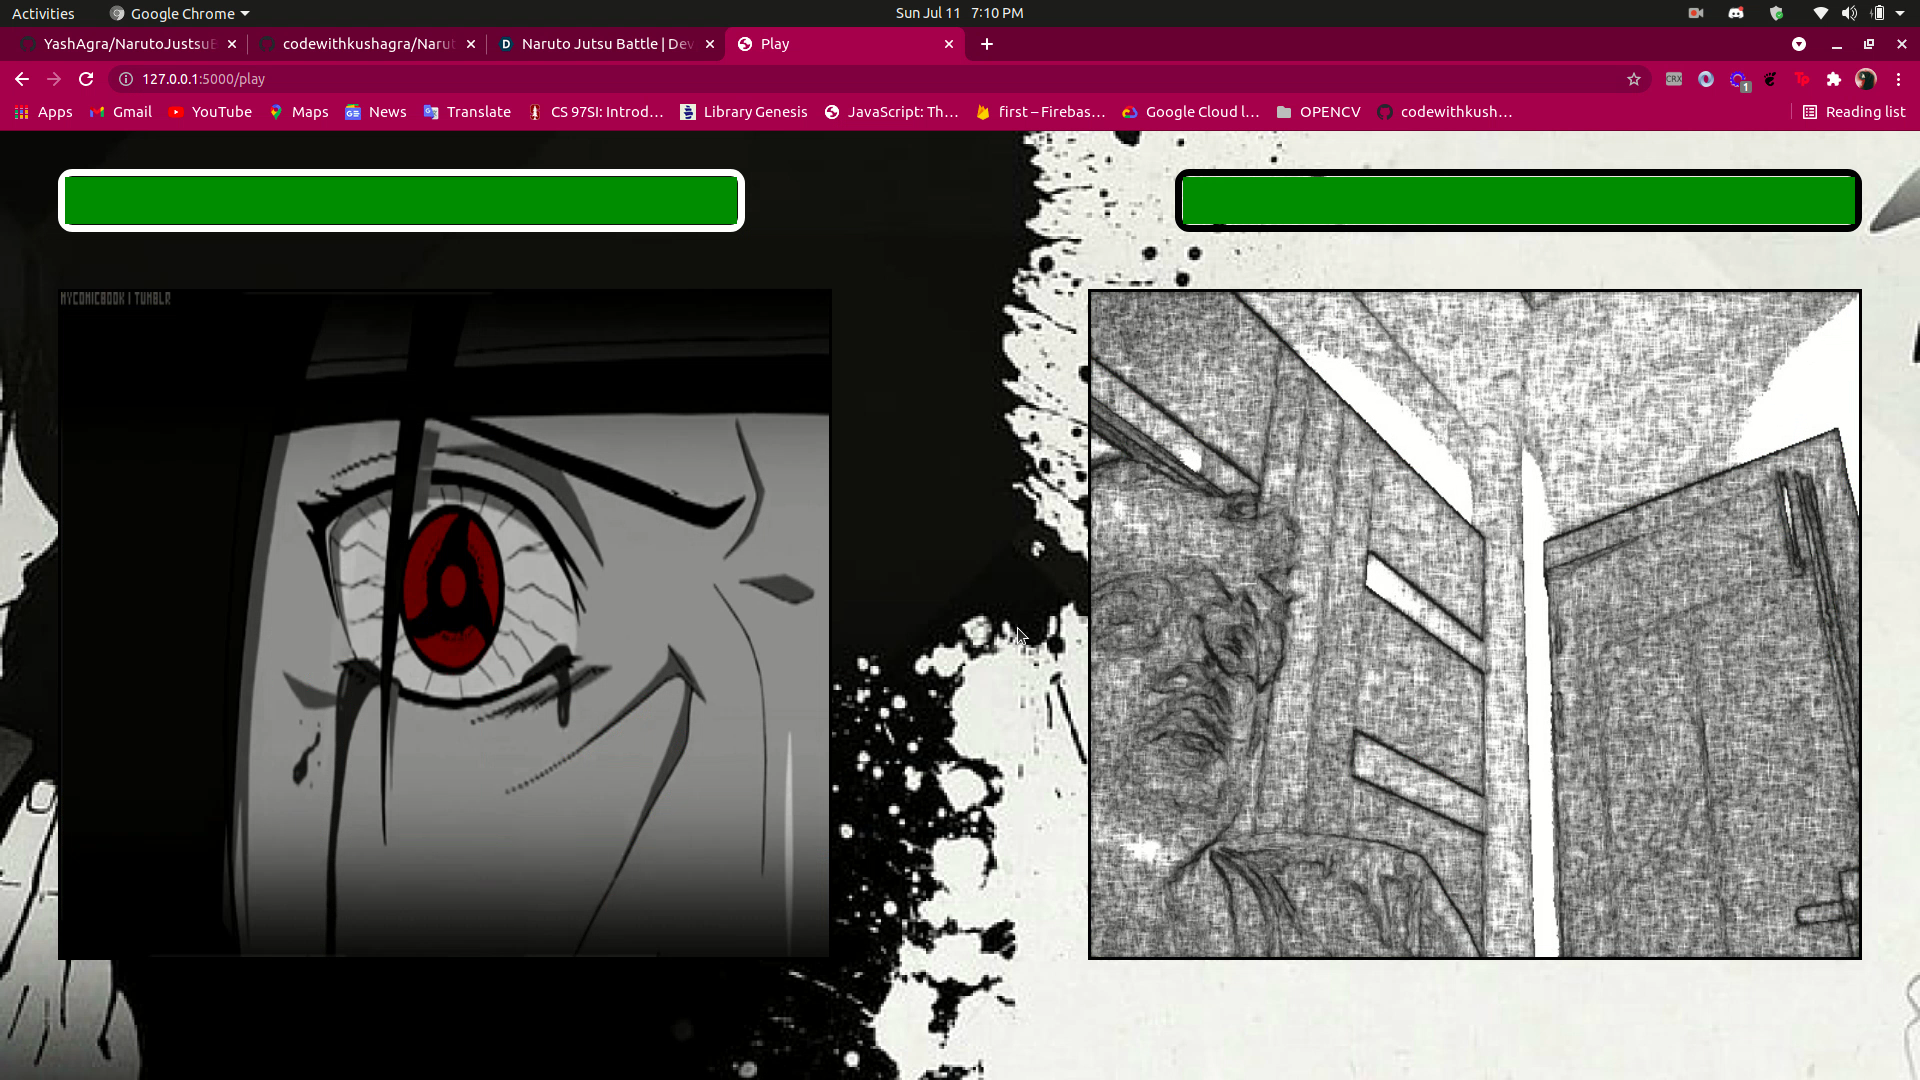Viewport: 1920px width, 1080px height.
Task: Switch to Naruto Jutsu Battle tab
Action: [606, 44]
